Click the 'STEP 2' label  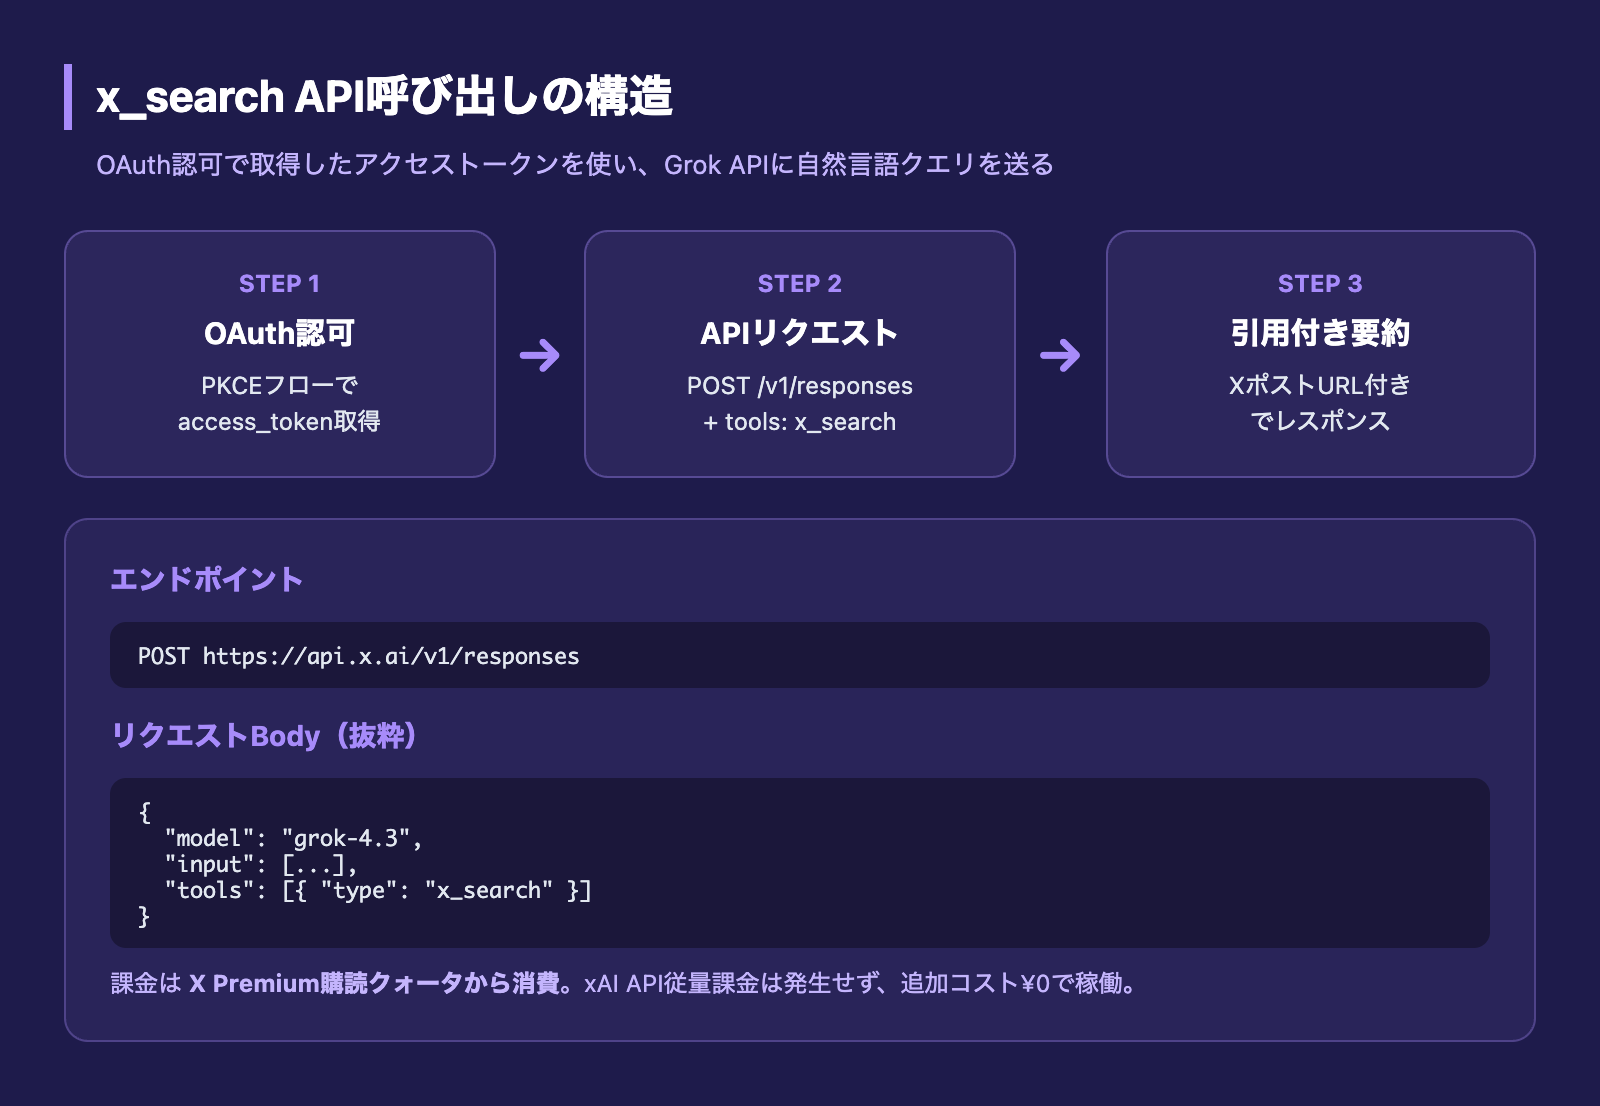point(800,284)
